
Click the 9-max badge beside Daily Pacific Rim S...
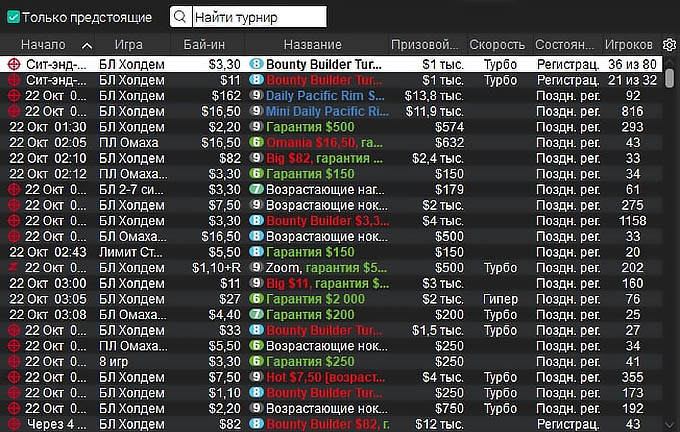tap(256, 95)
